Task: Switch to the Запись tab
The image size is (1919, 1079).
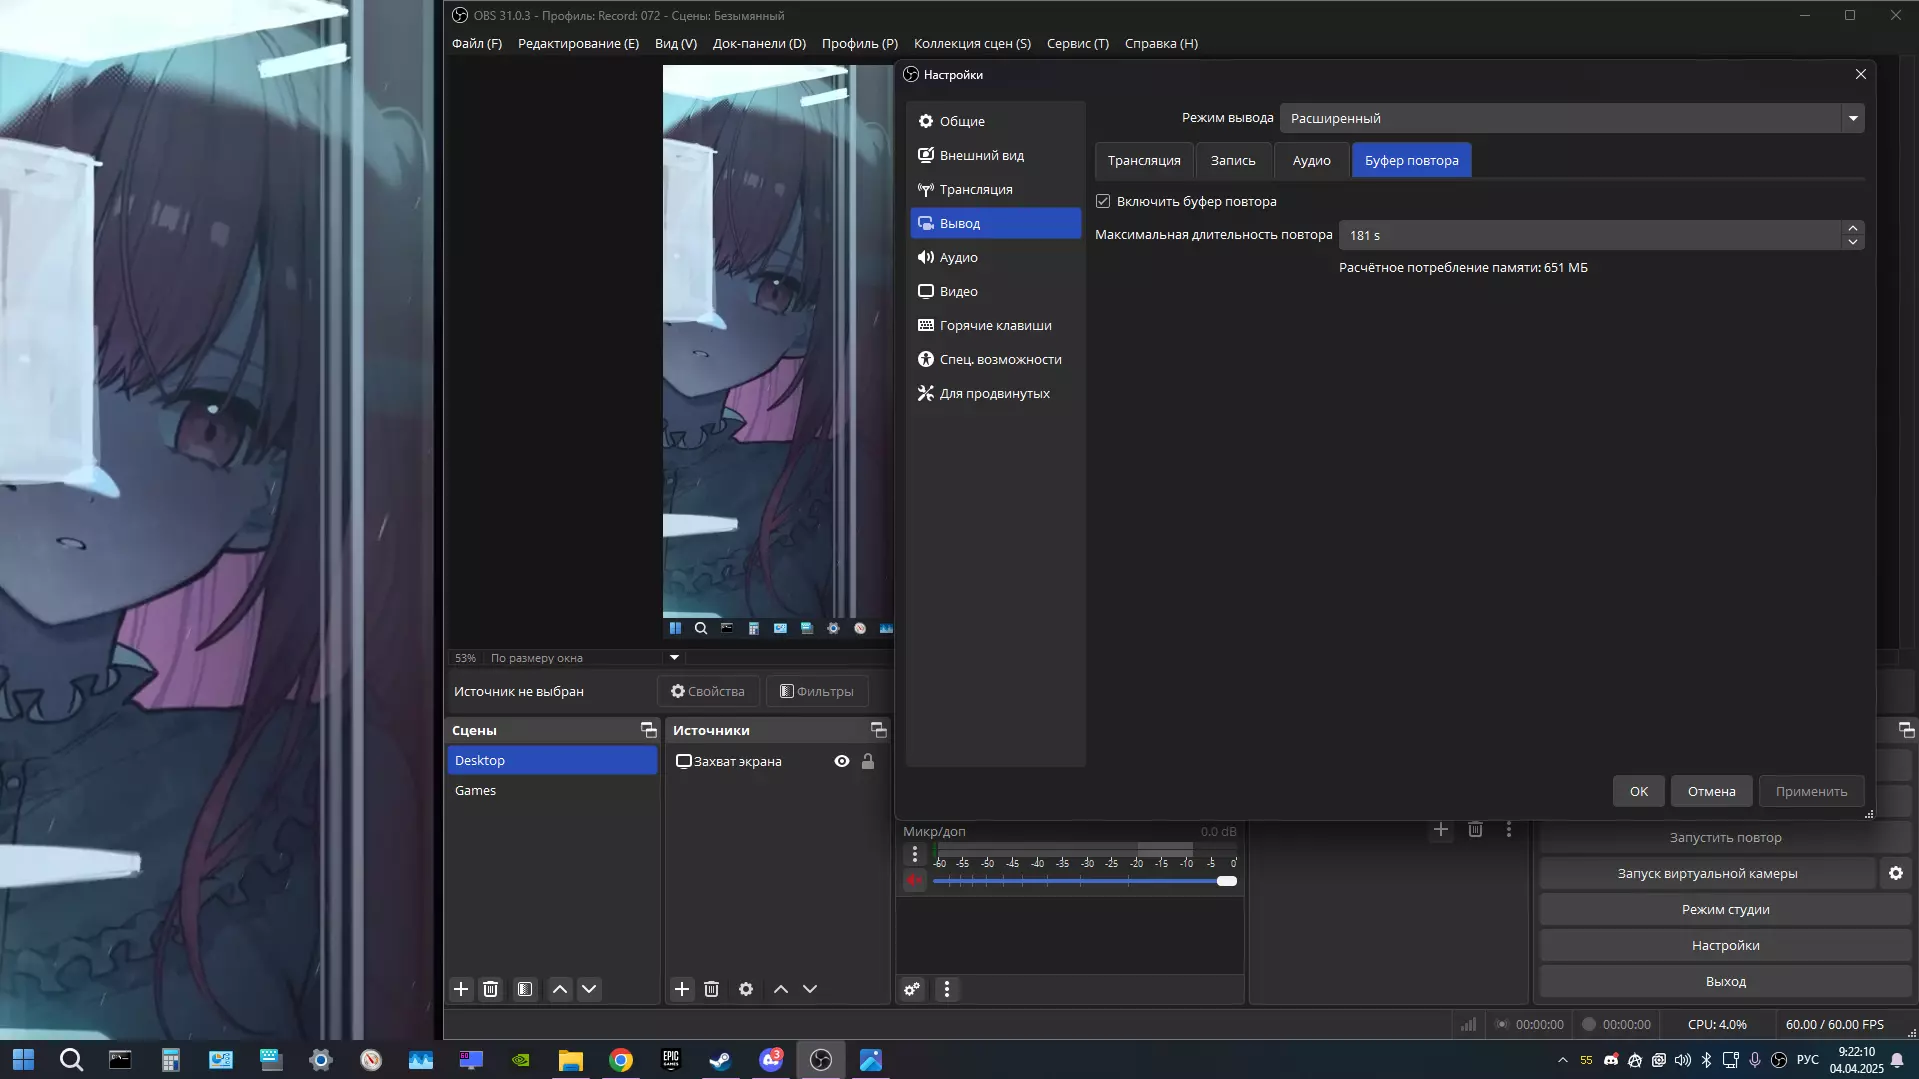Action: pos(1232,160)
